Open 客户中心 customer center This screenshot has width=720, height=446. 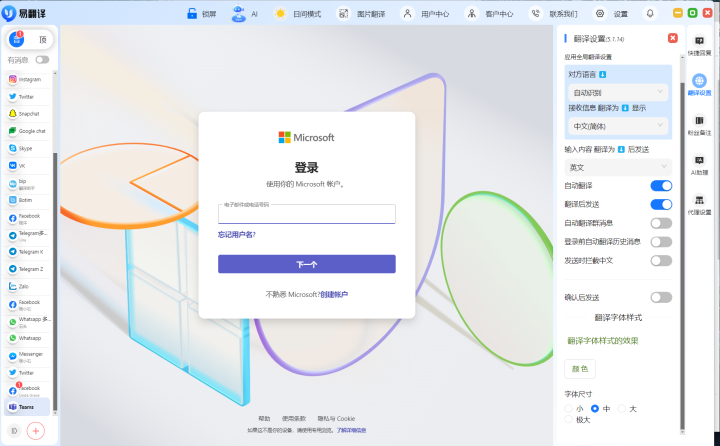coord(489,14)
